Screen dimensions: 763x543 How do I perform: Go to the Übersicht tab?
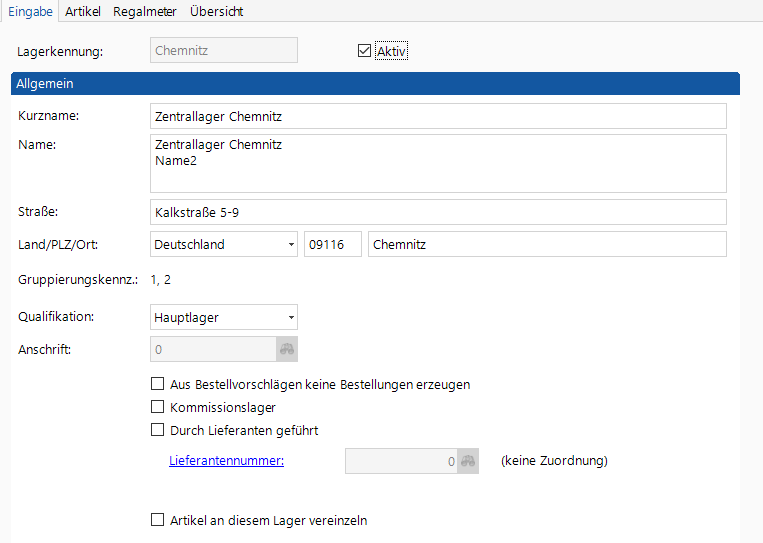click(x=216, y=11)
